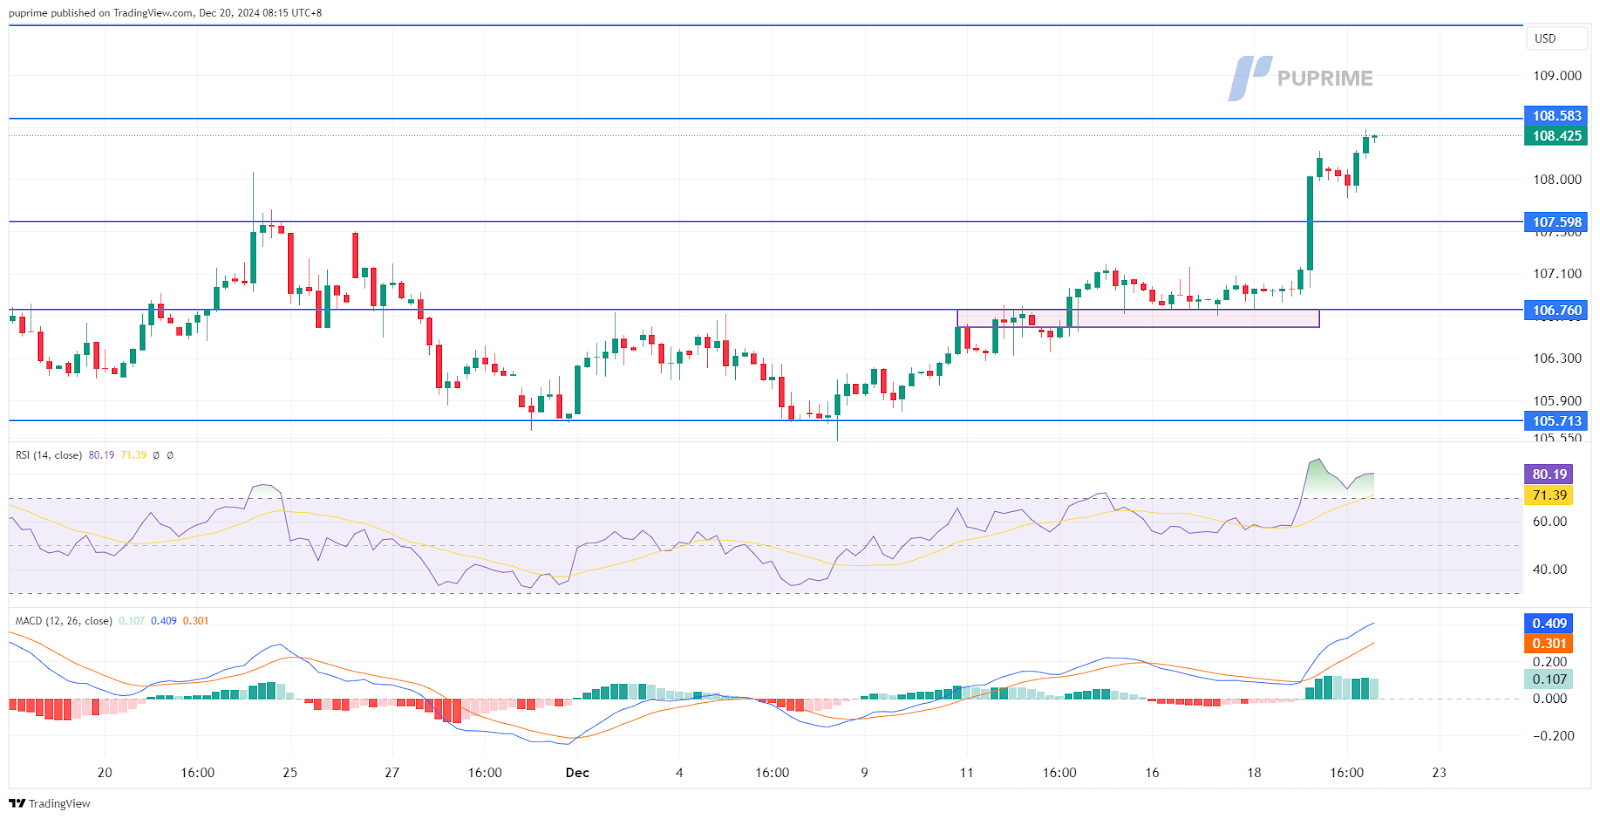Click the 105.900 price axis label

(x=1557, y=401)
